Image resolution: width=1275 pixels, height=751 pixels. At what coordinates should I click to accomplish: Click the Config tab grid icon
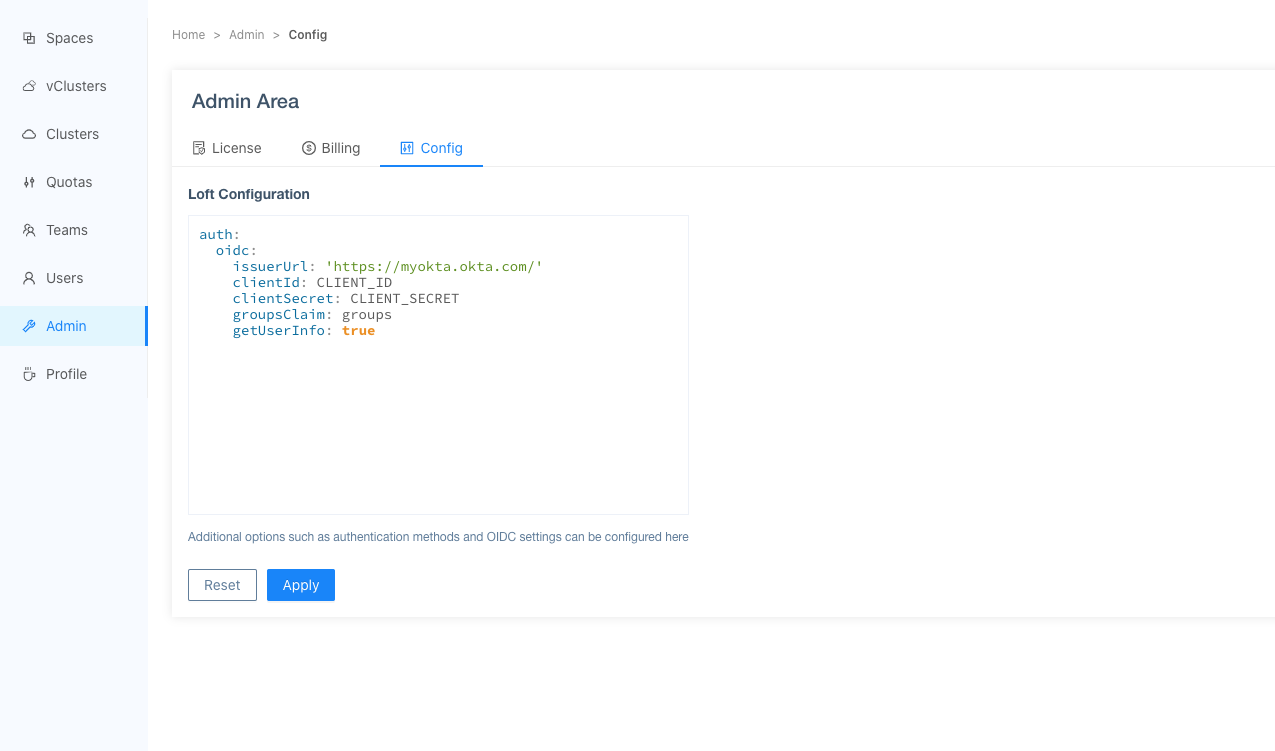(x=406, y=147)
